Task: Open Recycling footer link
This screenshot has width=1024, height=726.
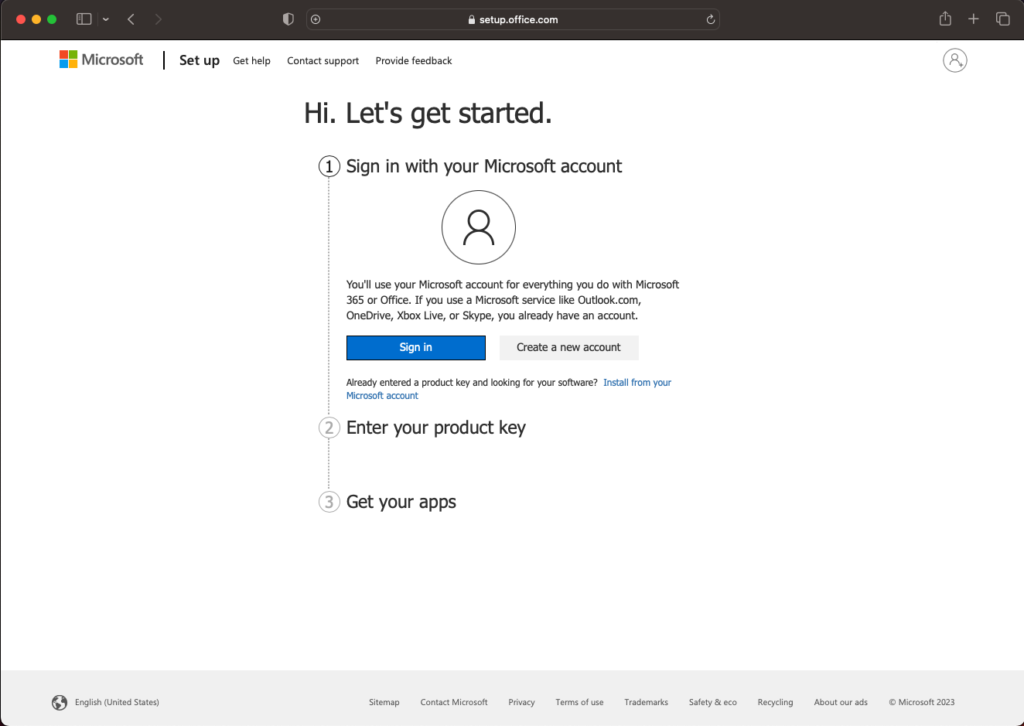Action: [x=775, y=702]
